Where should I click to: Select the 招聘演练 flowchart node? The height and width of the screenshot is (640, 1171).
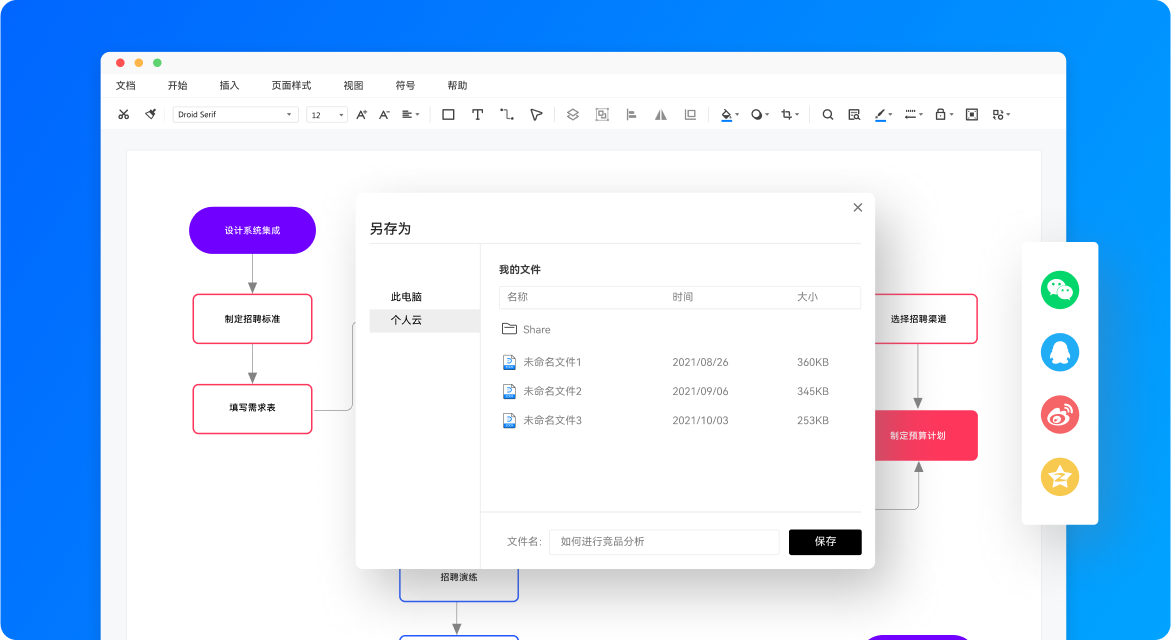point(459,585)
